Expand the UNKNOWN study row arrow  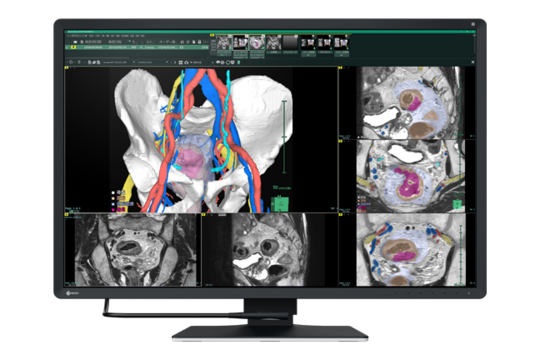[67, 47]
